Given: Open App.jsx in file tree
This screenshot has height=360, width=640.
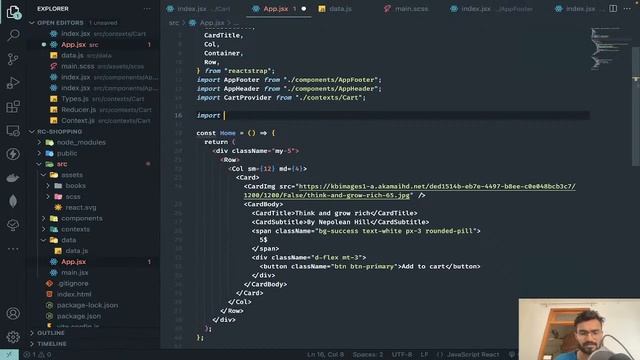Looking at the screenshot, I should [73, 262].
